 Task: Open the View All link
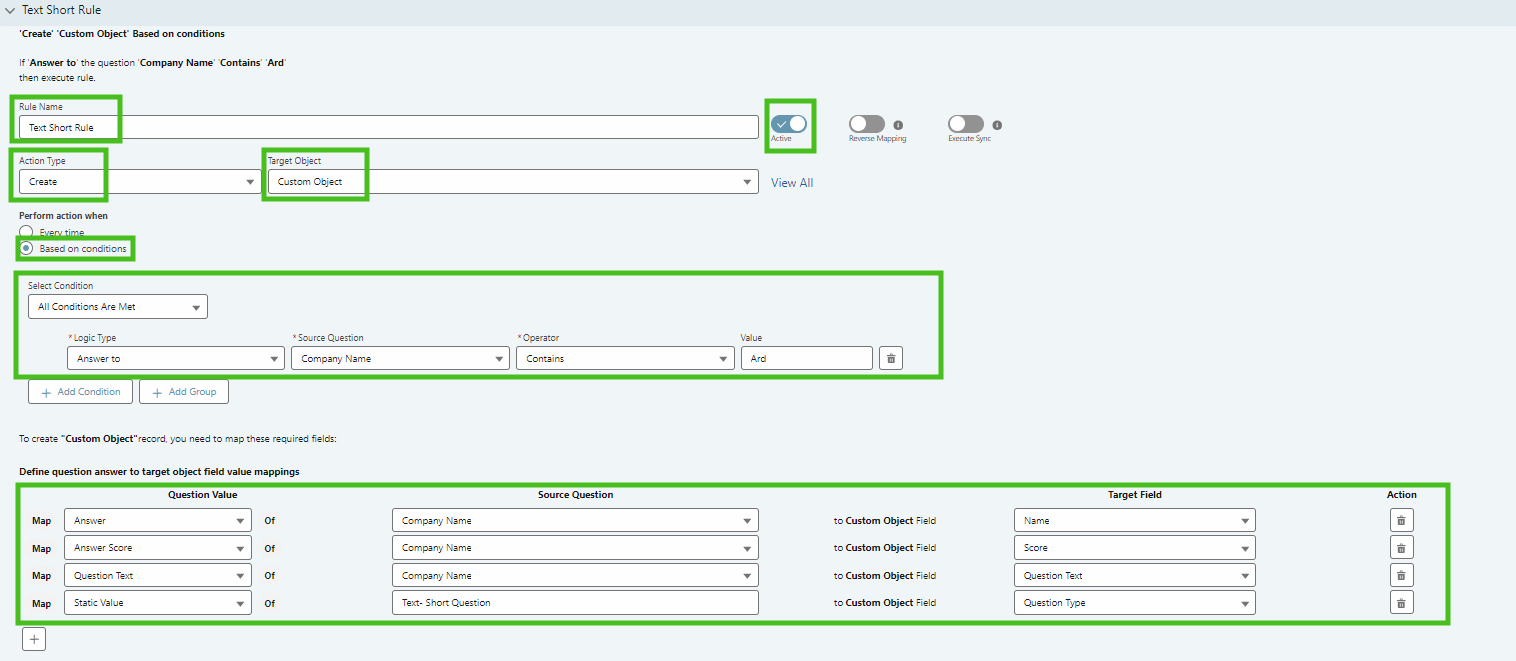coord(792,183)
